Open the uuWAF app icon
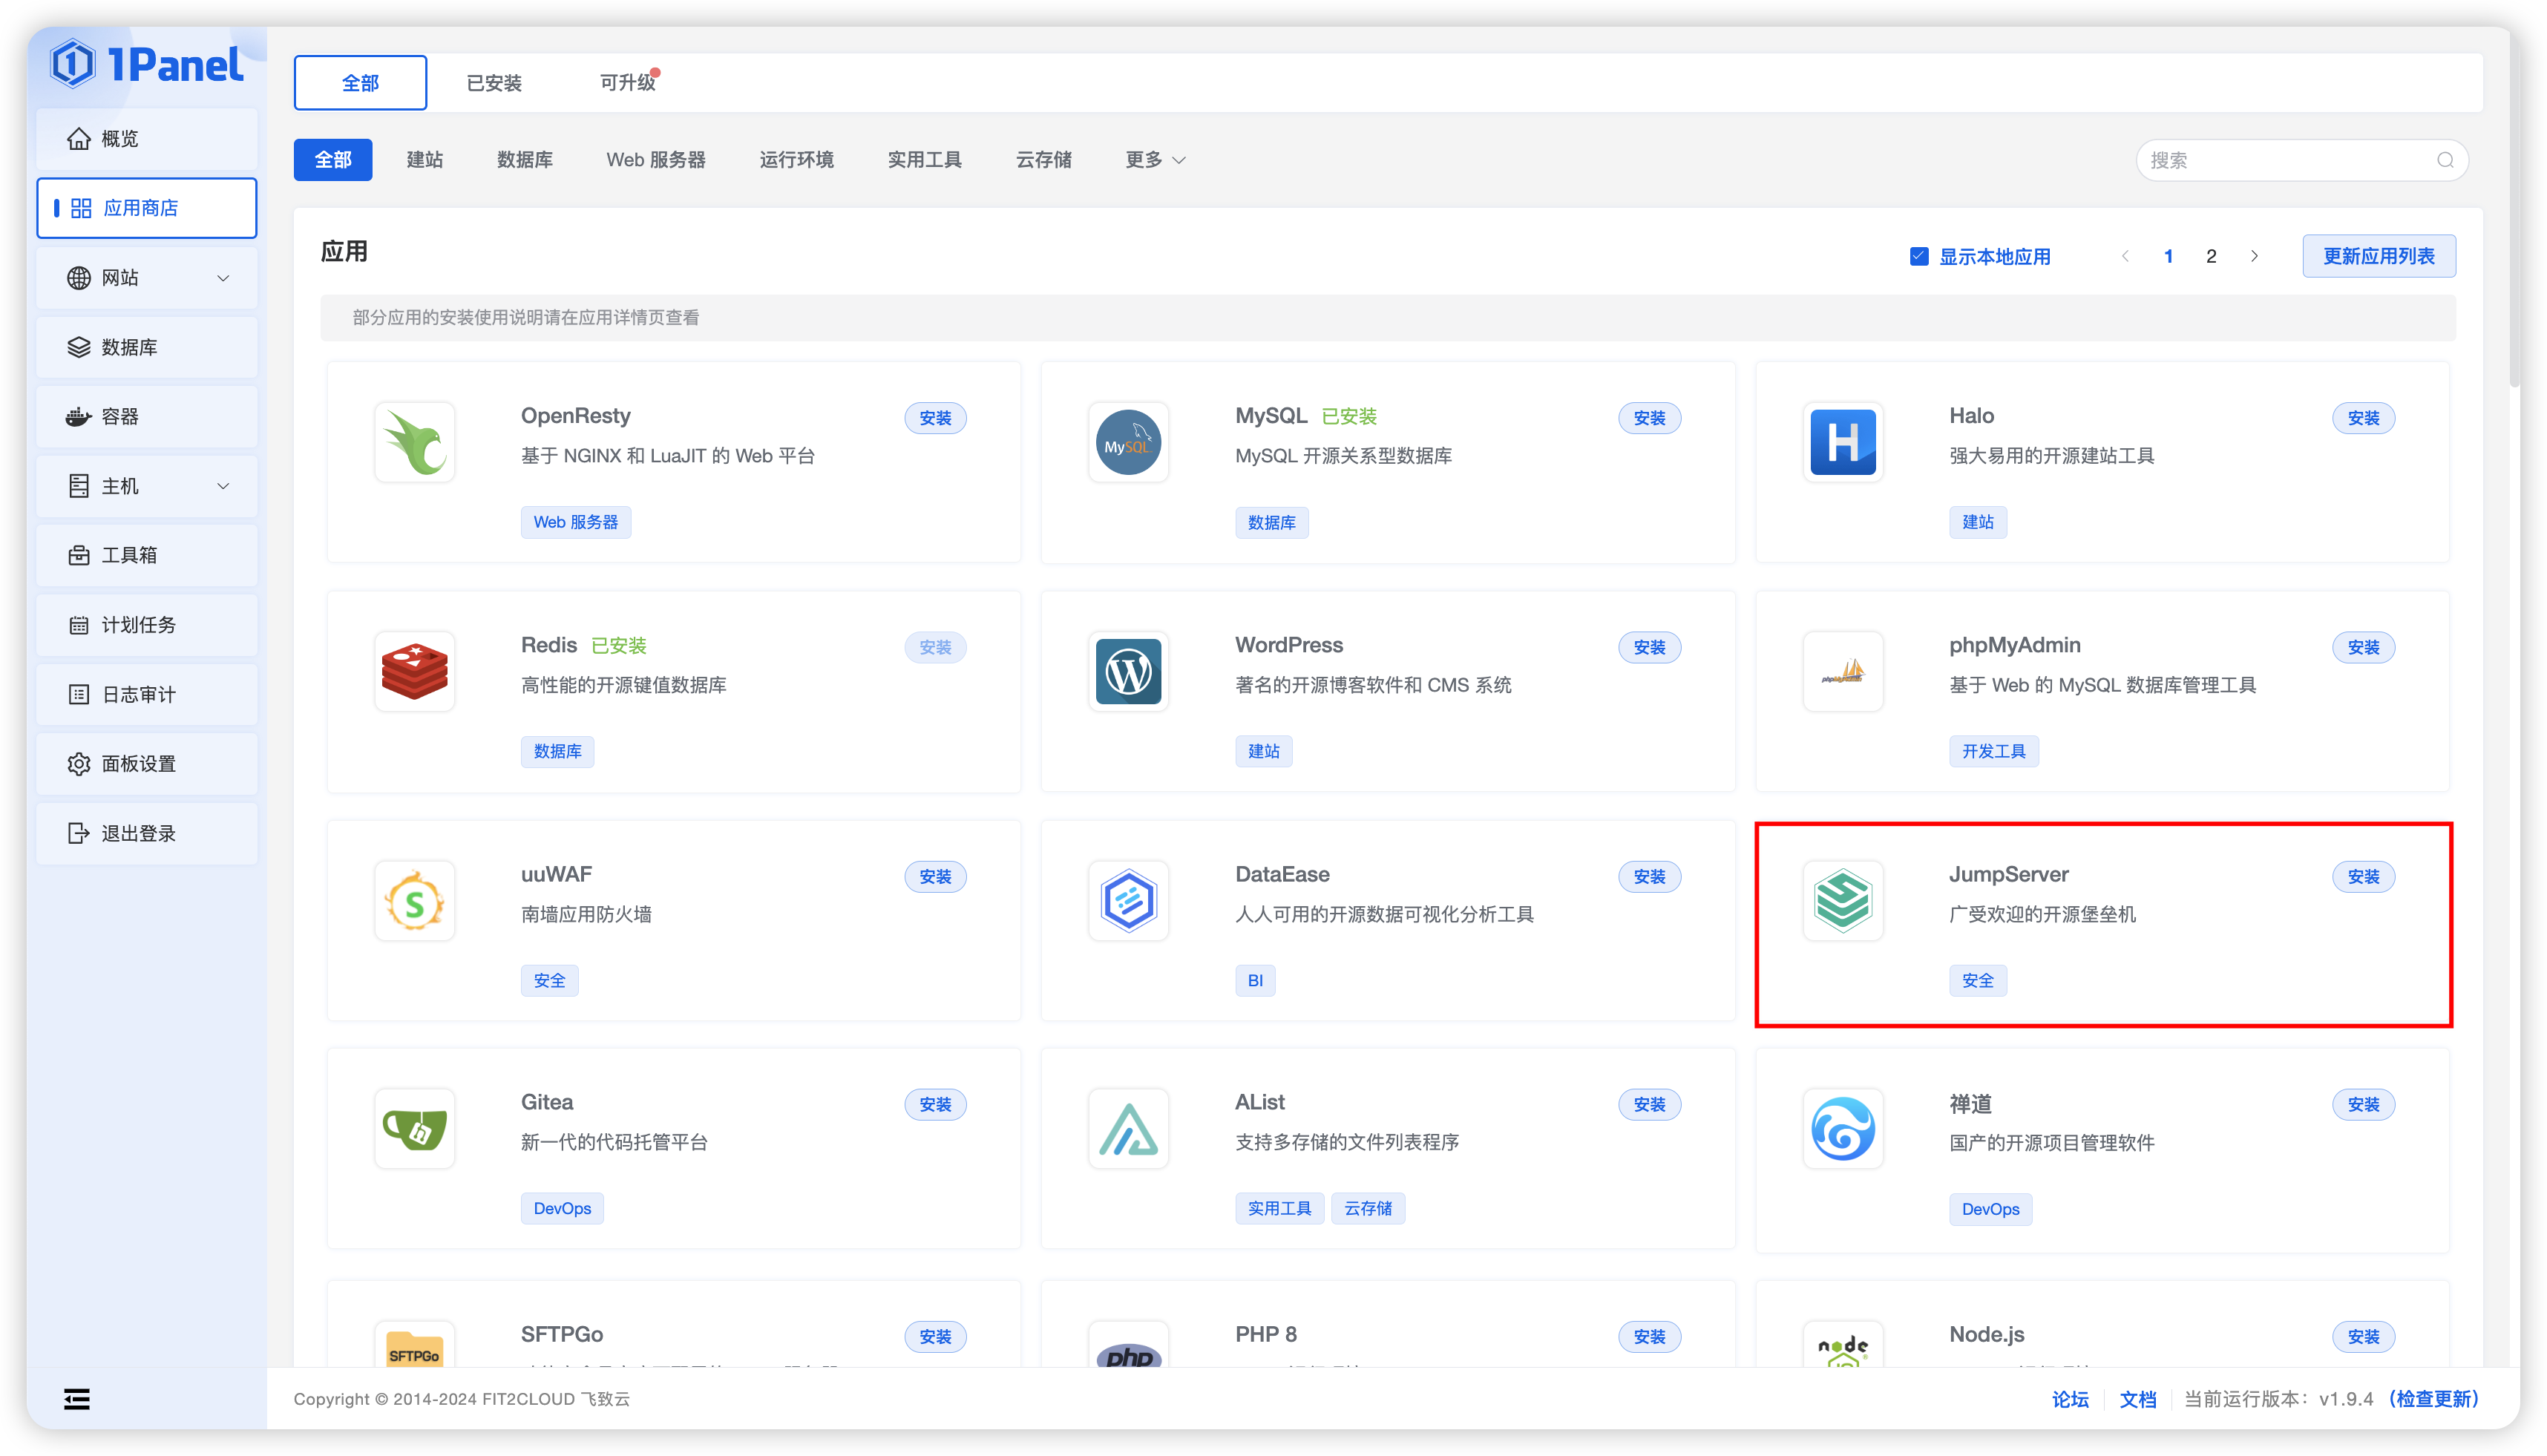The width and height of the screenshot is (2547, 1456). pyautogui.click(x=414, y=900)
